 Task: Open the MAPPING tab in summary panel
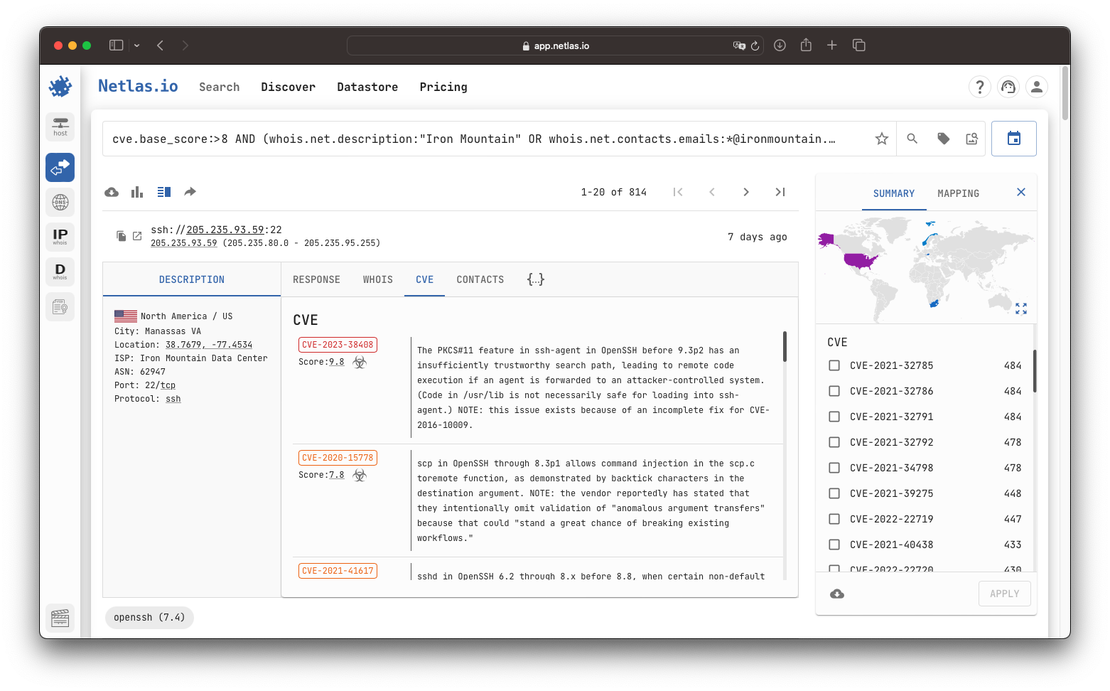pos(958,193)
